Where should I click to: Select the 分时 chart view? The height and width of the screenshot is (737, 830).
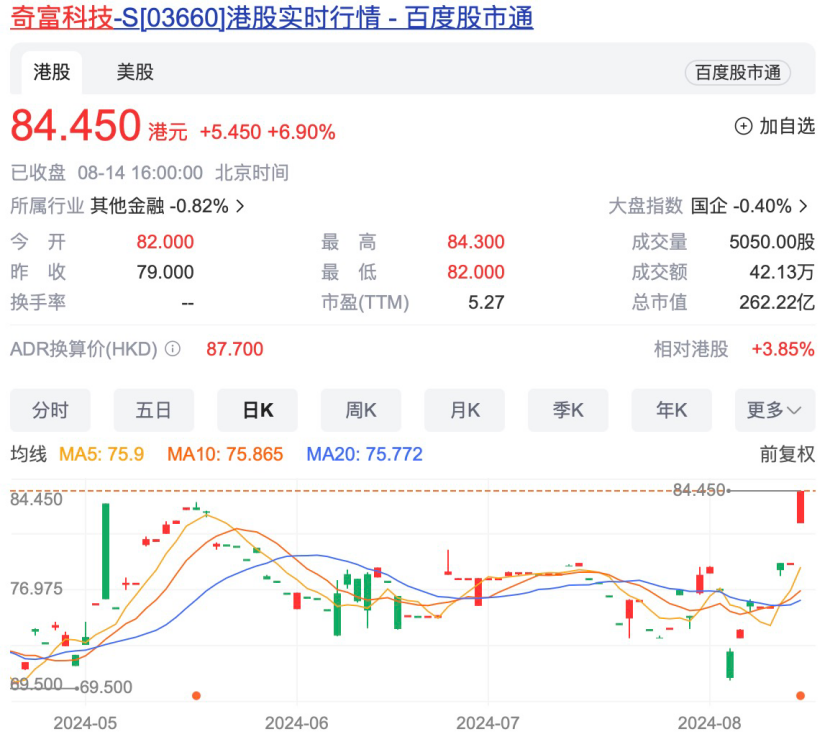[x=50, y=410]
